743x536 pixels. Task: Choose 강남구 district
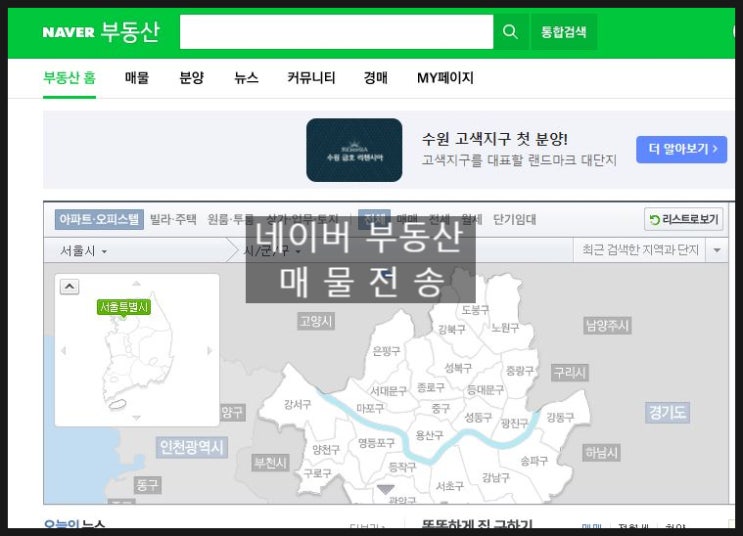[x=496, y=477]
